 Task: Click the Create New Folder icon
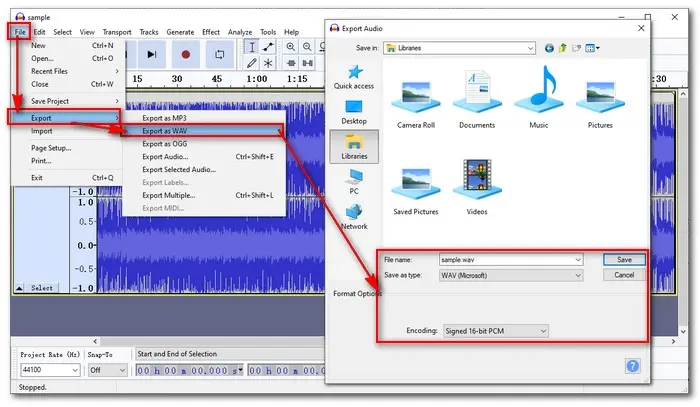(576, 48)
